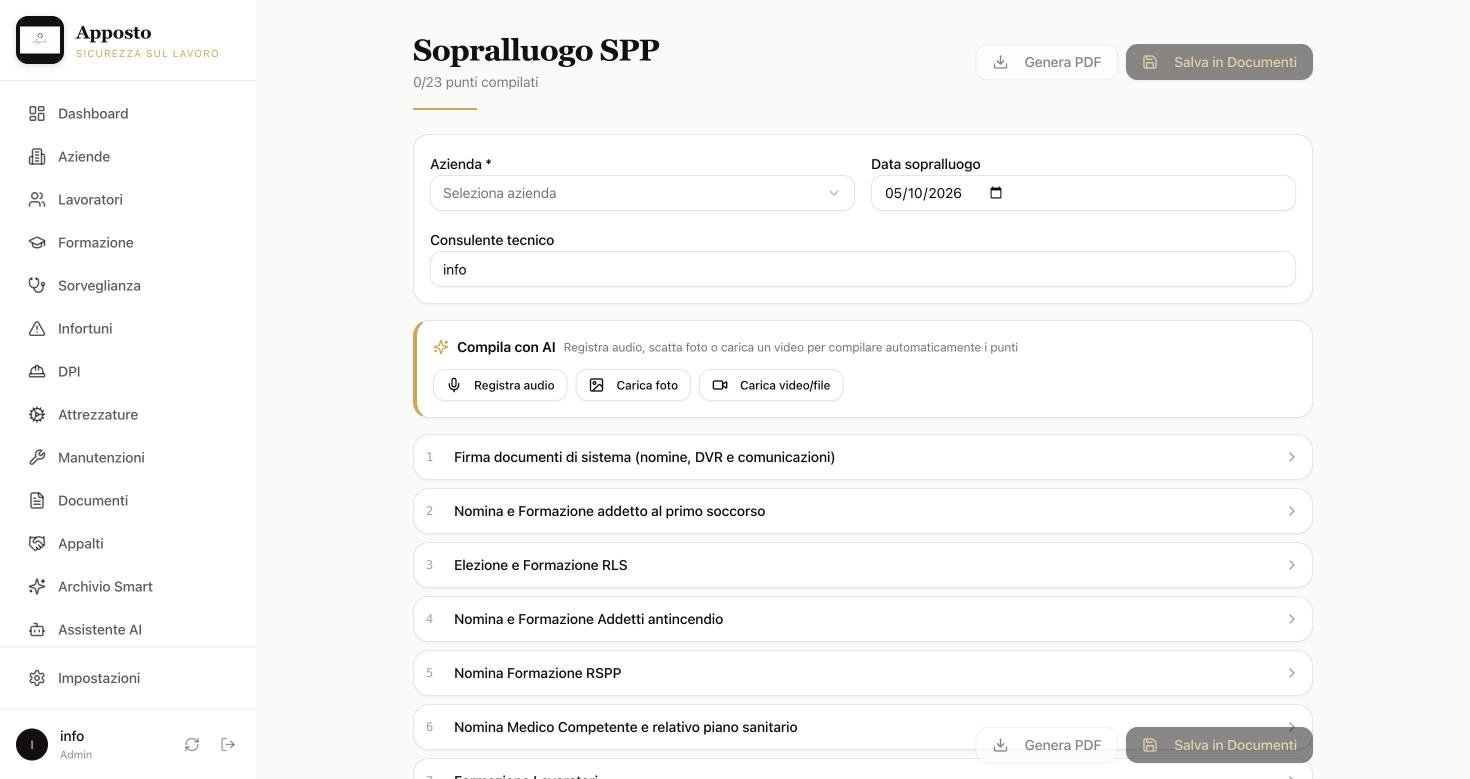1470x779 pixels.
Task: Open the Assistente AI sidebar item
Action: coord(128,629)
